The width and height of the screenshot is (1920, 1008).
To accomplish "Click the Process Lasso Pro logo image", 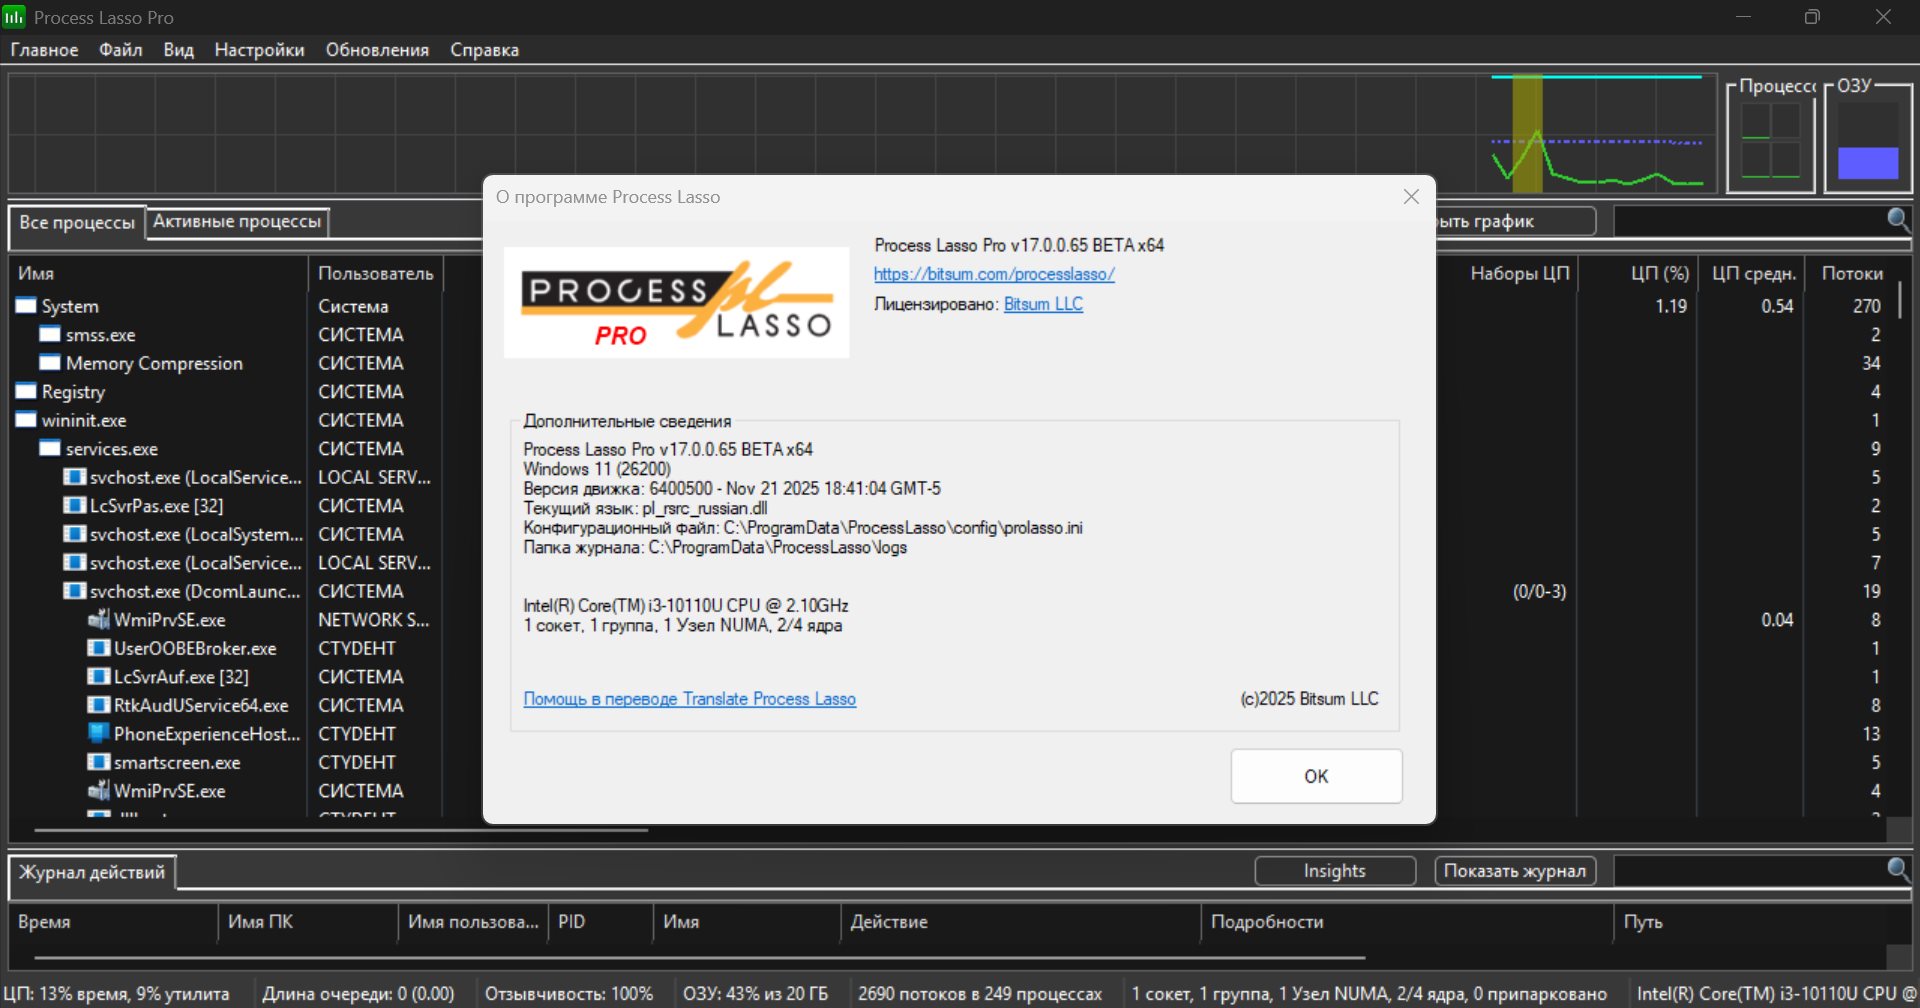I will (676, 303).
